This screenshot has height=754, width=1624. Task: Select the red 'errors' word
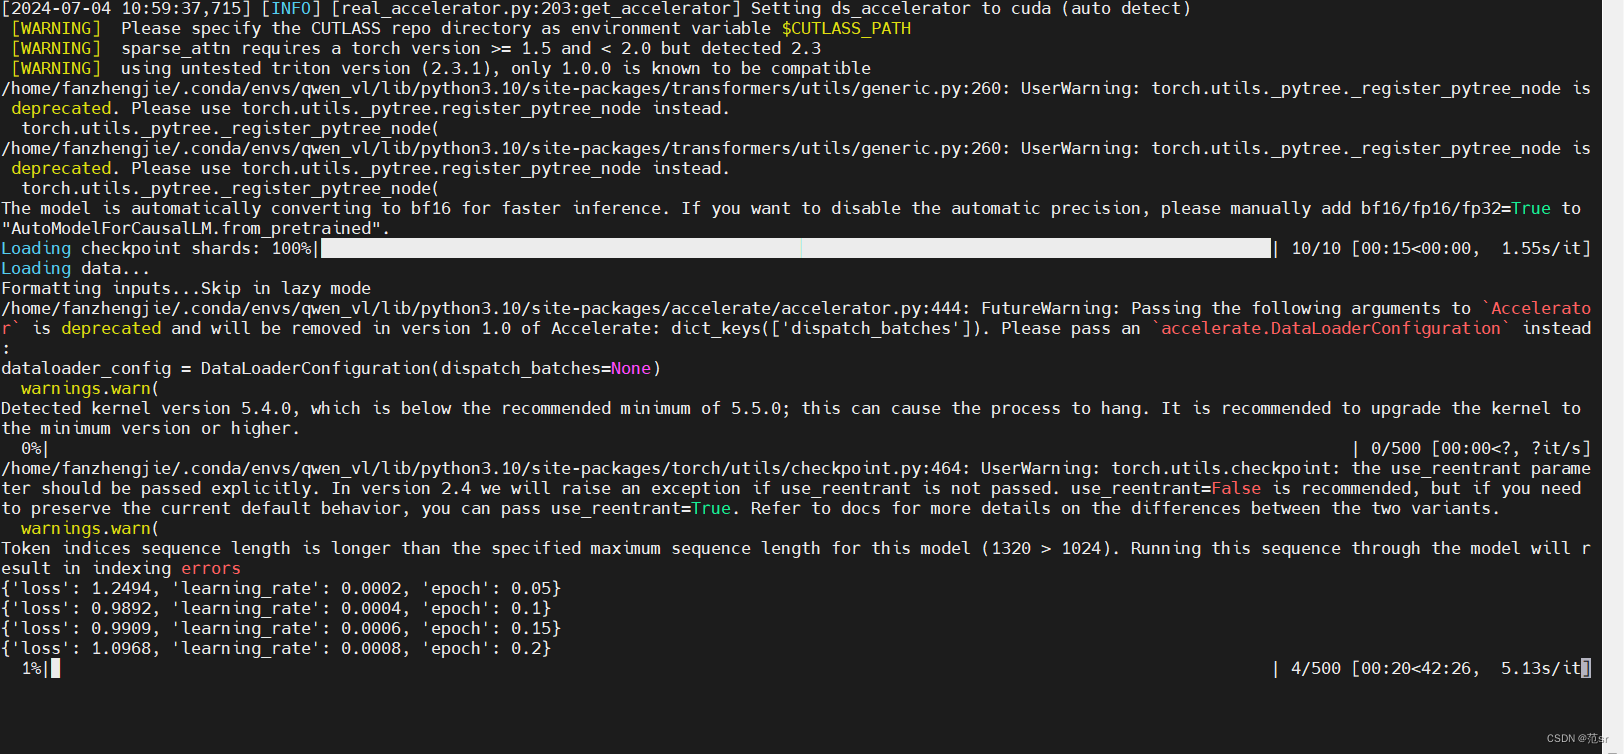(x=211, y=568)
